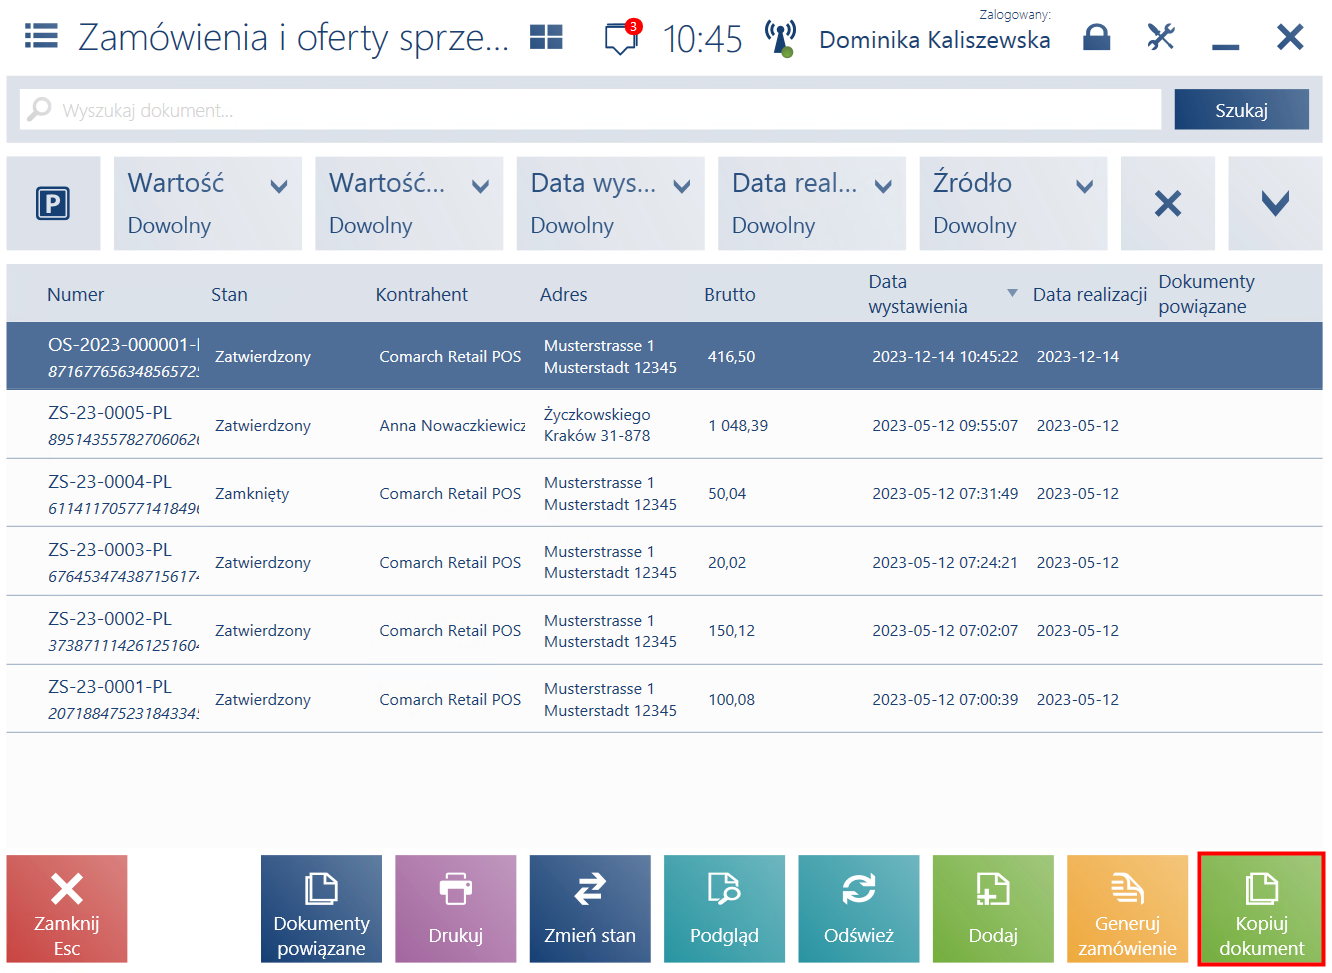This screenshot has height=973, width=1332.
Task: Select order row ZS-23-0005-PL
Action: click(x=664, y=425)
